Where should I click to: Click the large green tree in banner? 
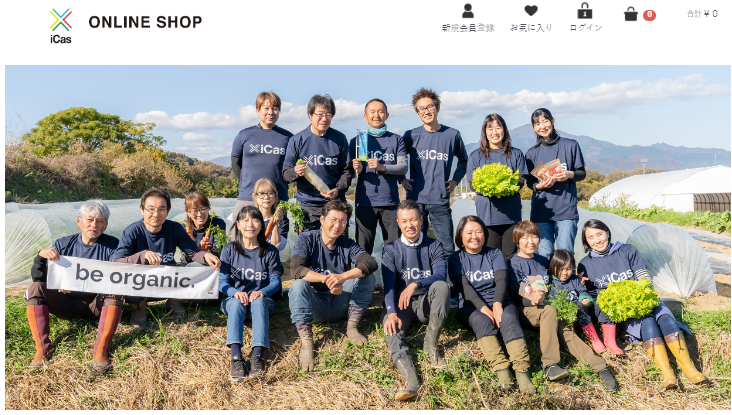[91, 131]
